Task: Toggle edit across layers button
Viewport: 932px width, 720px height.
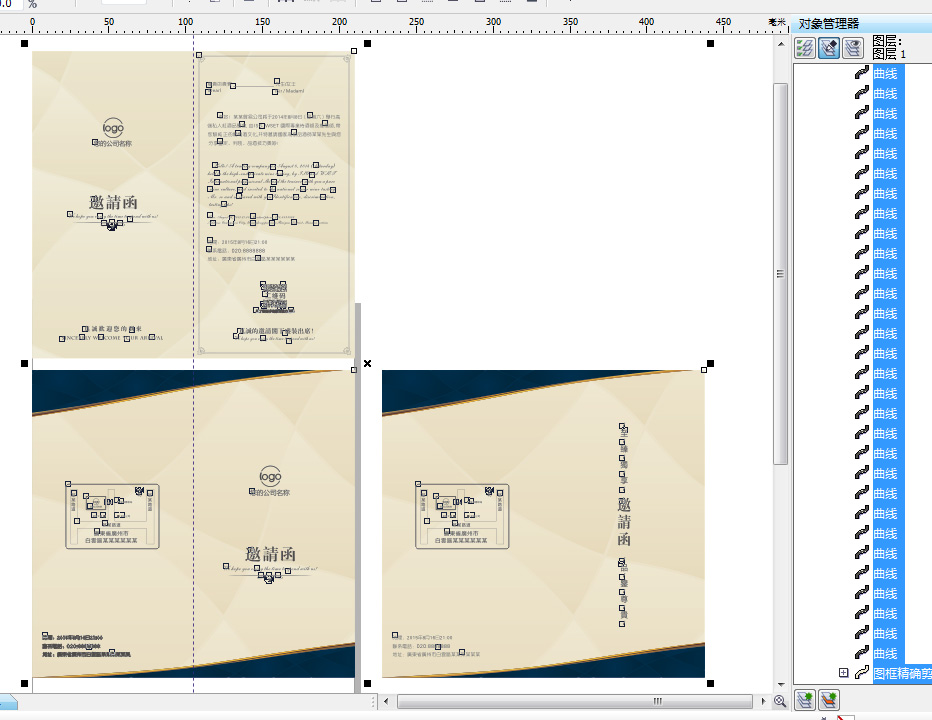Action: tap(829, 48)
